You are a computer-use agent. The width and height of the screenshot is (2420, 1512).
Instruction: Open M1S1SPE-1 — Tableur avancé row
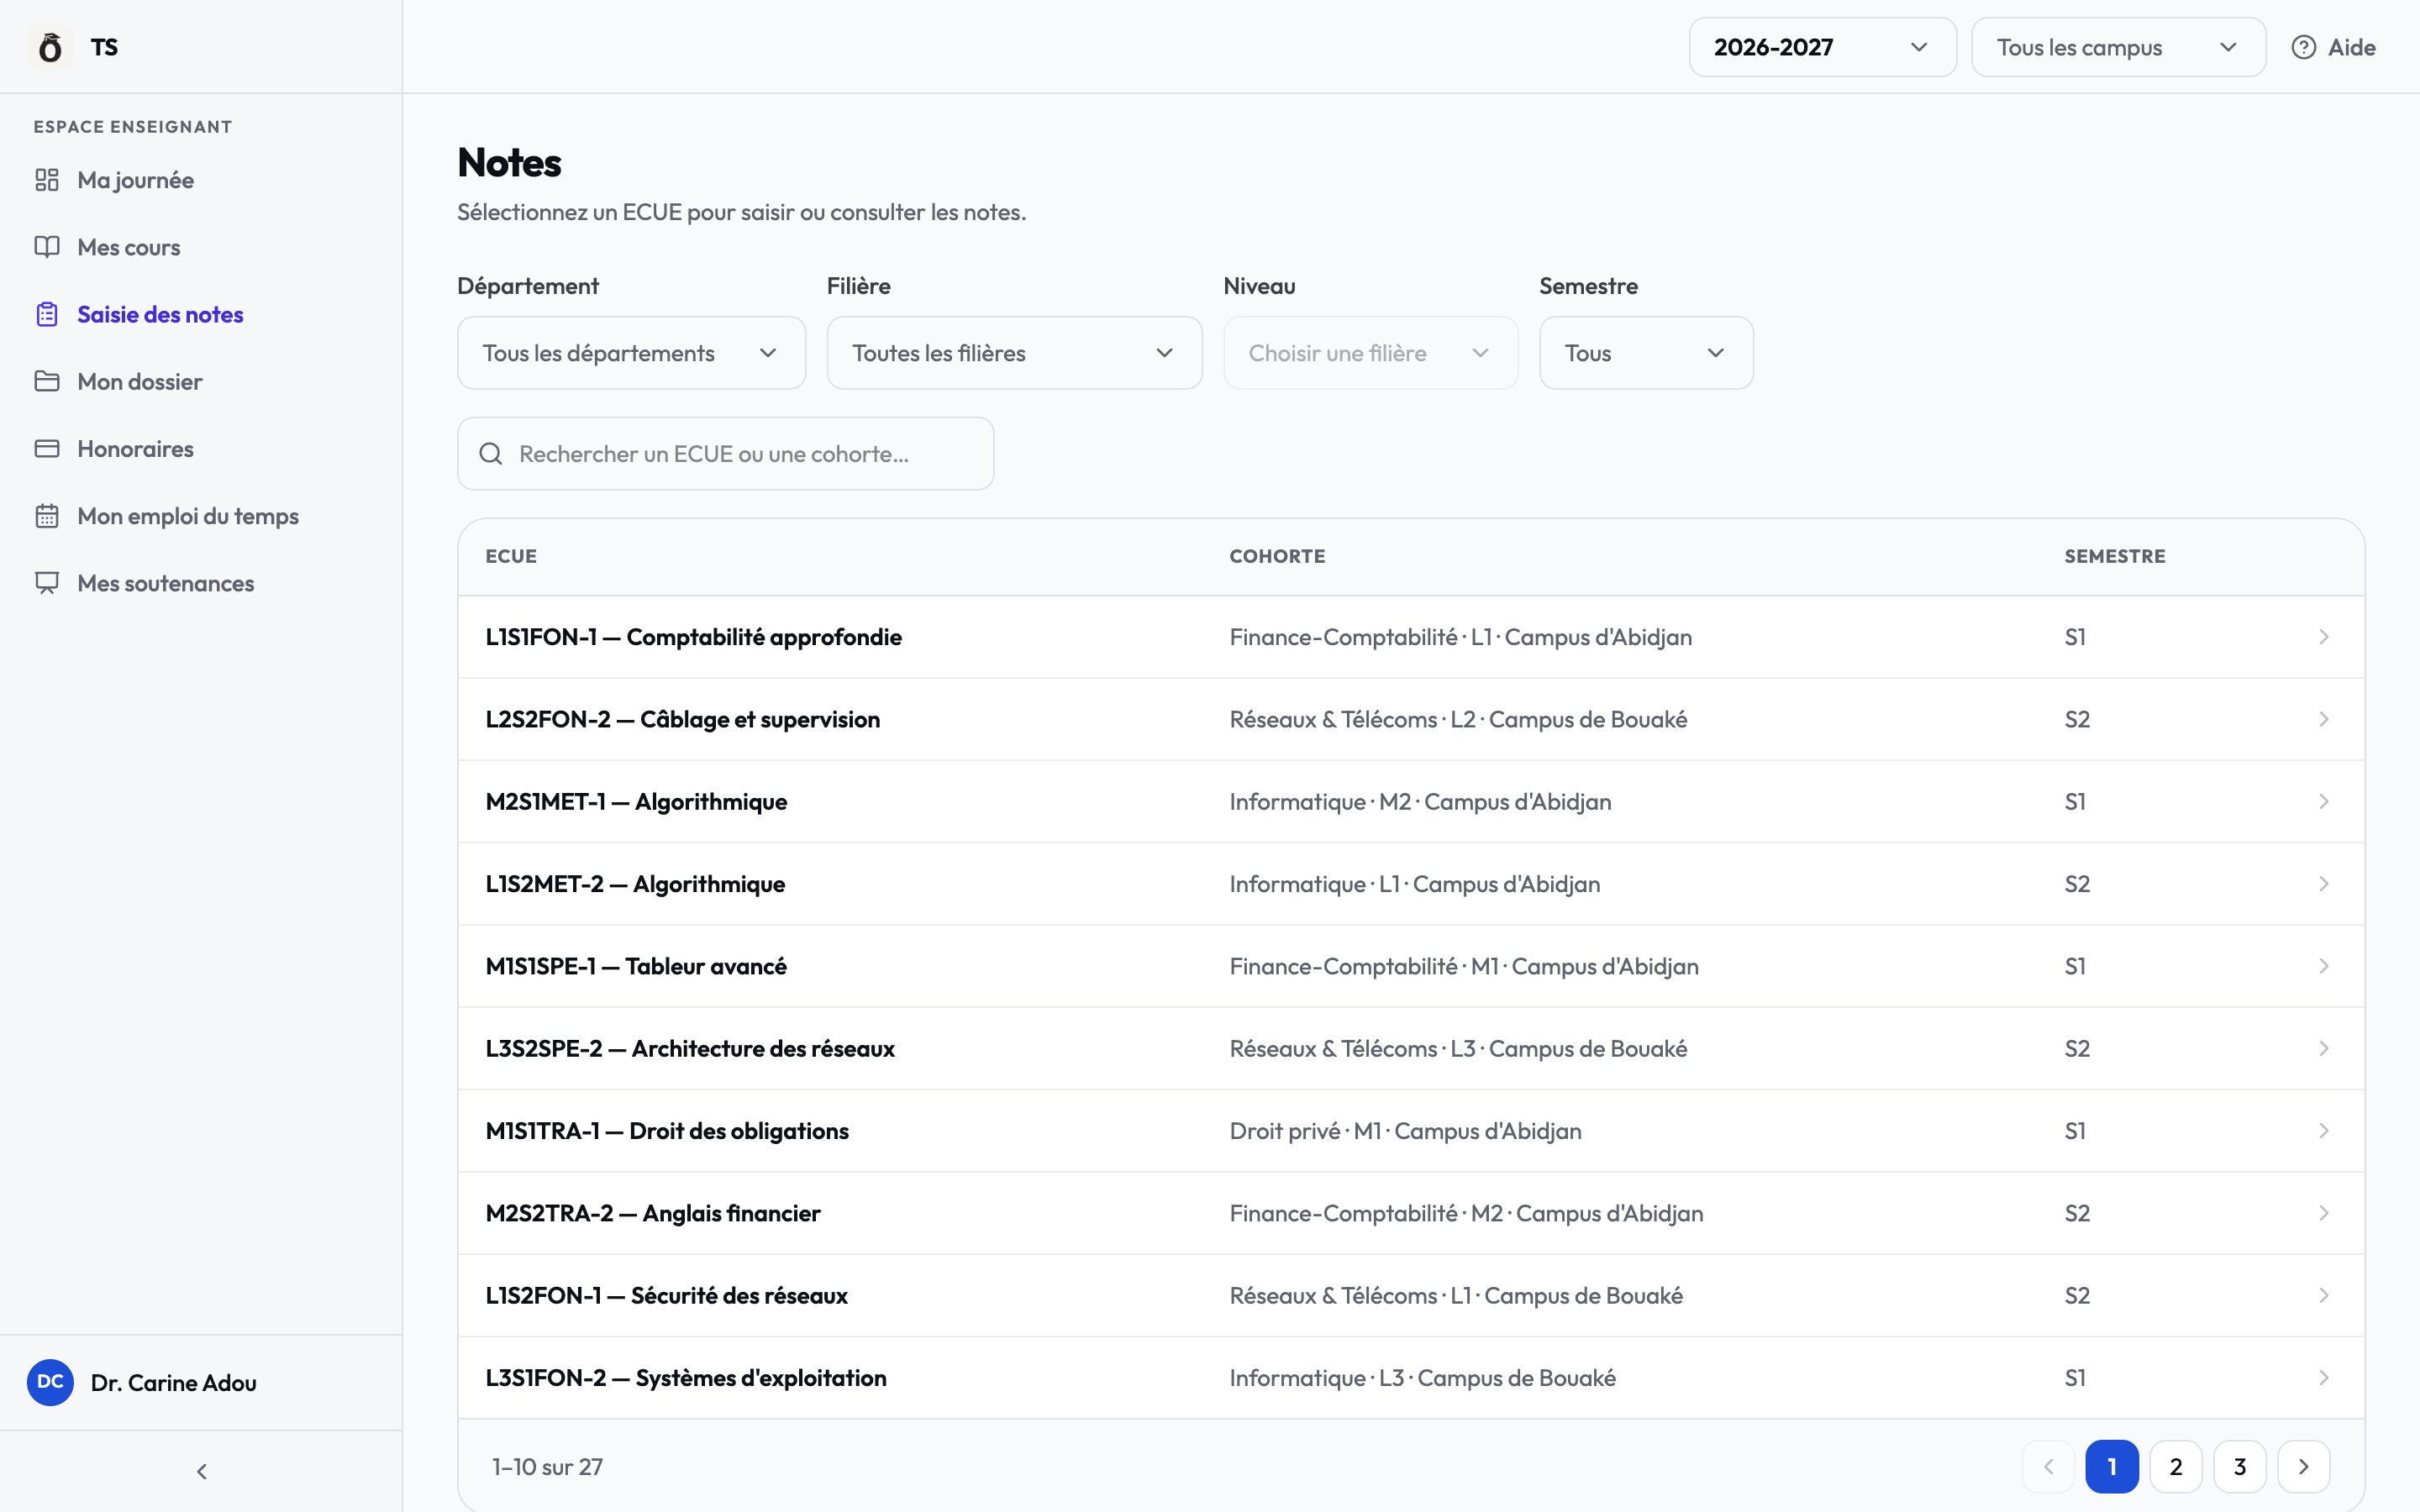pyautogui.click(x=1411, y=966)
